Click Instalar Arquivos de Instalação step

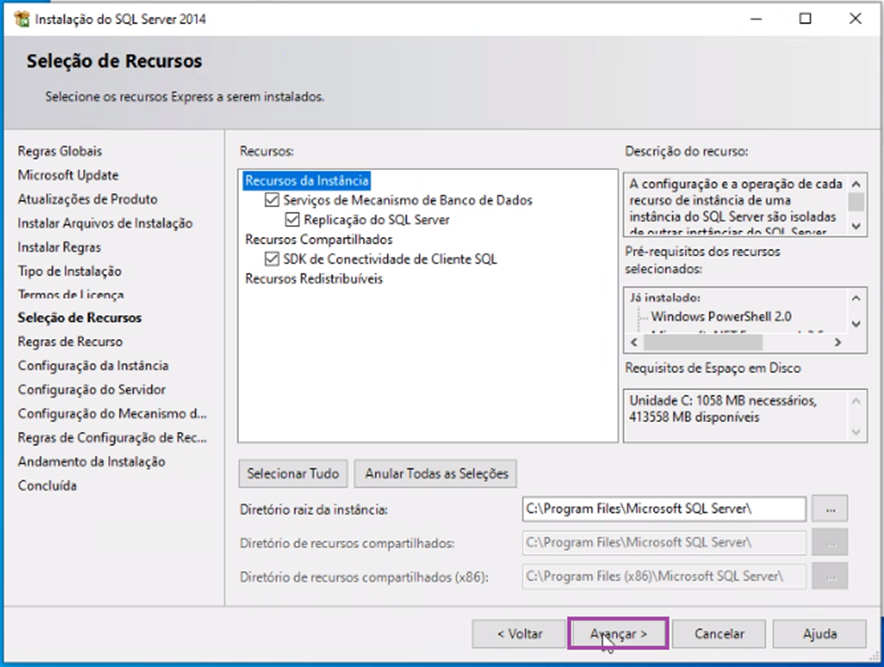click(105, 223)
